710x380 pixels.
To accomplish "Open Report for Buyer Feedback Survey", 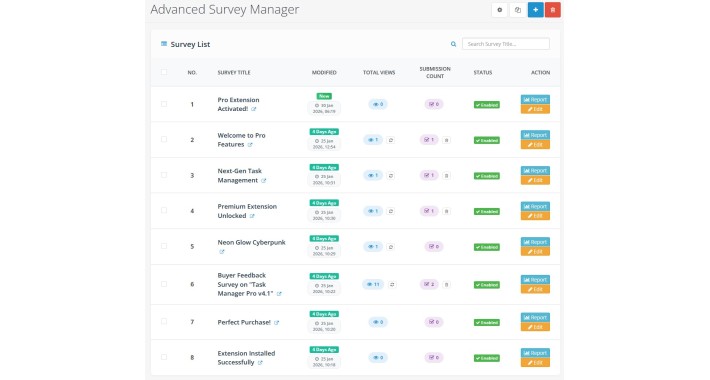I will (535, 279).
